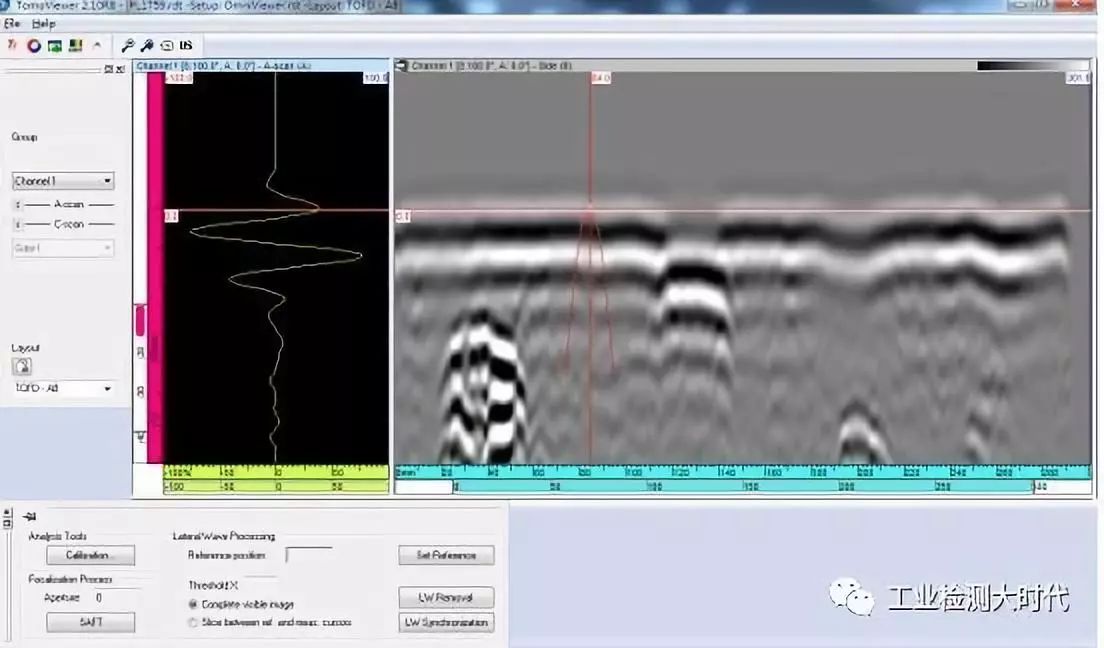
Task: Open the TOFD - All layout dropdown
Action: (x=63, y=388)
